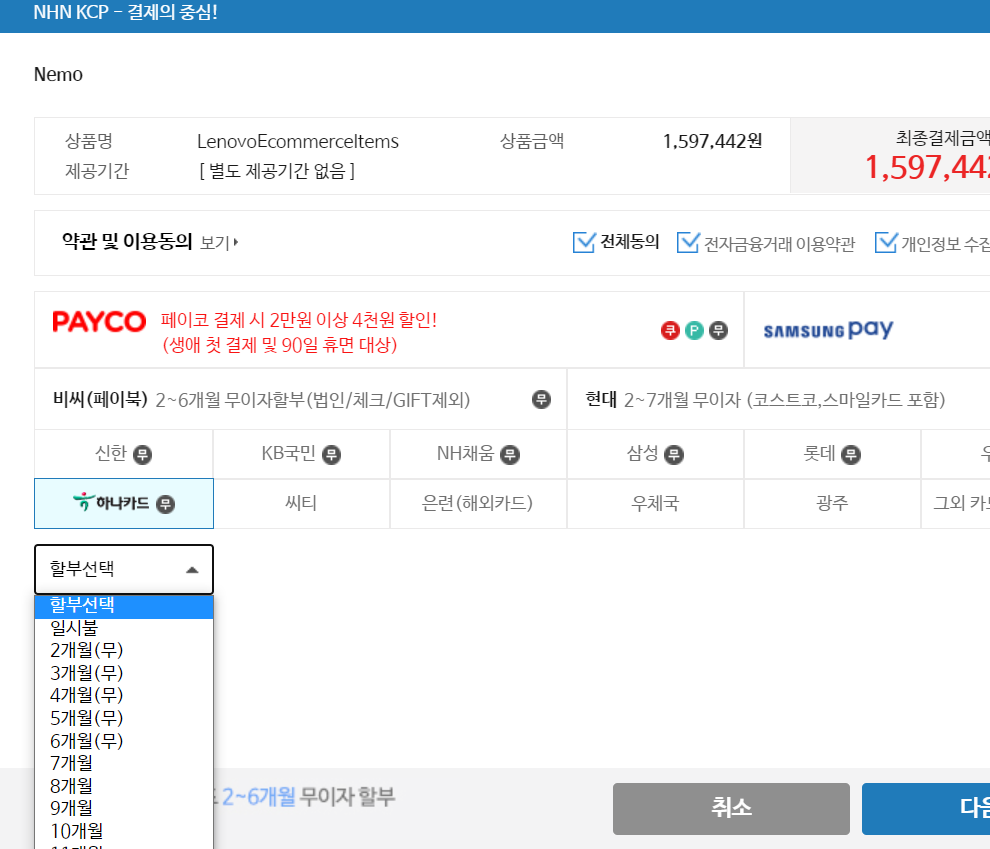
Task: Choose 우체국 card
Action: coord(655,503)
